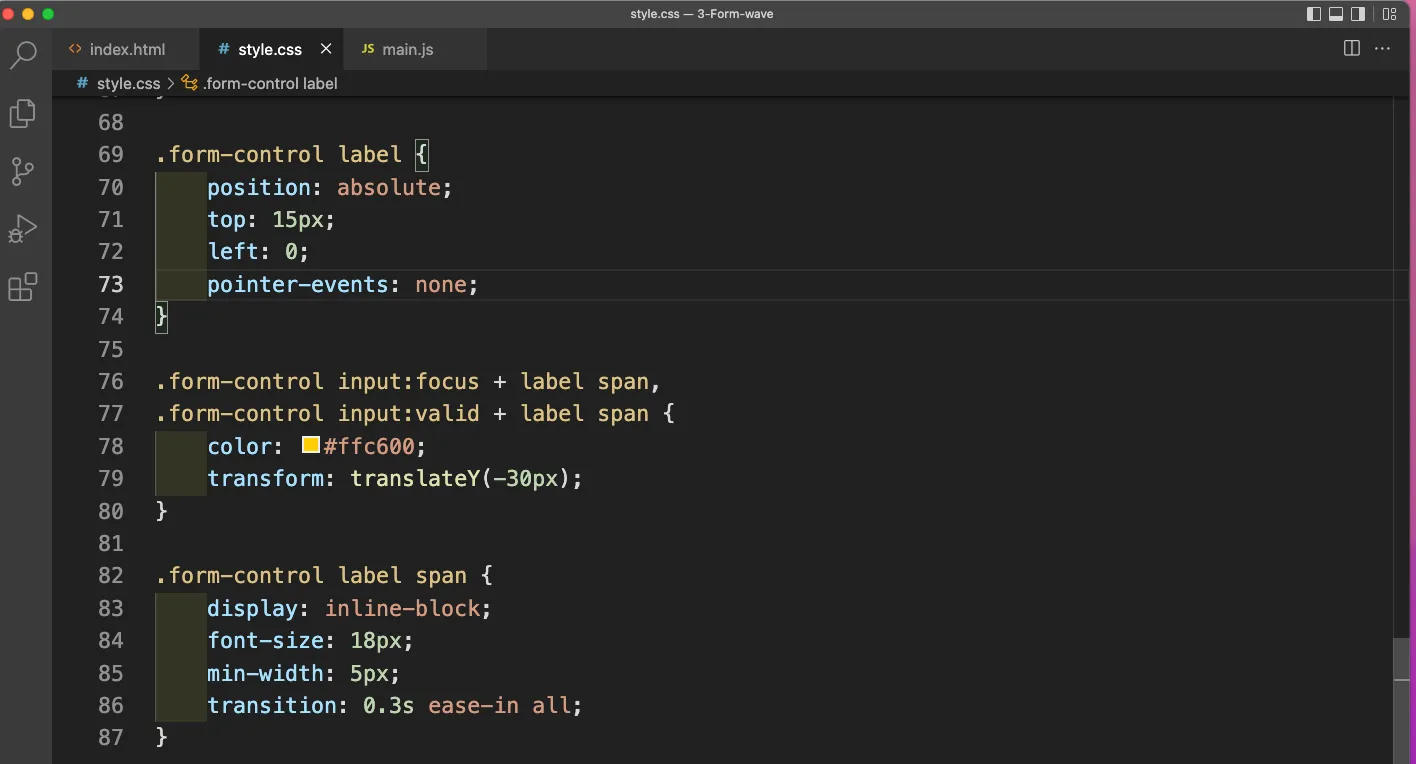1416x764 pixels.
Task: Open the Customize Layout control
Action: pos(1390,14)
